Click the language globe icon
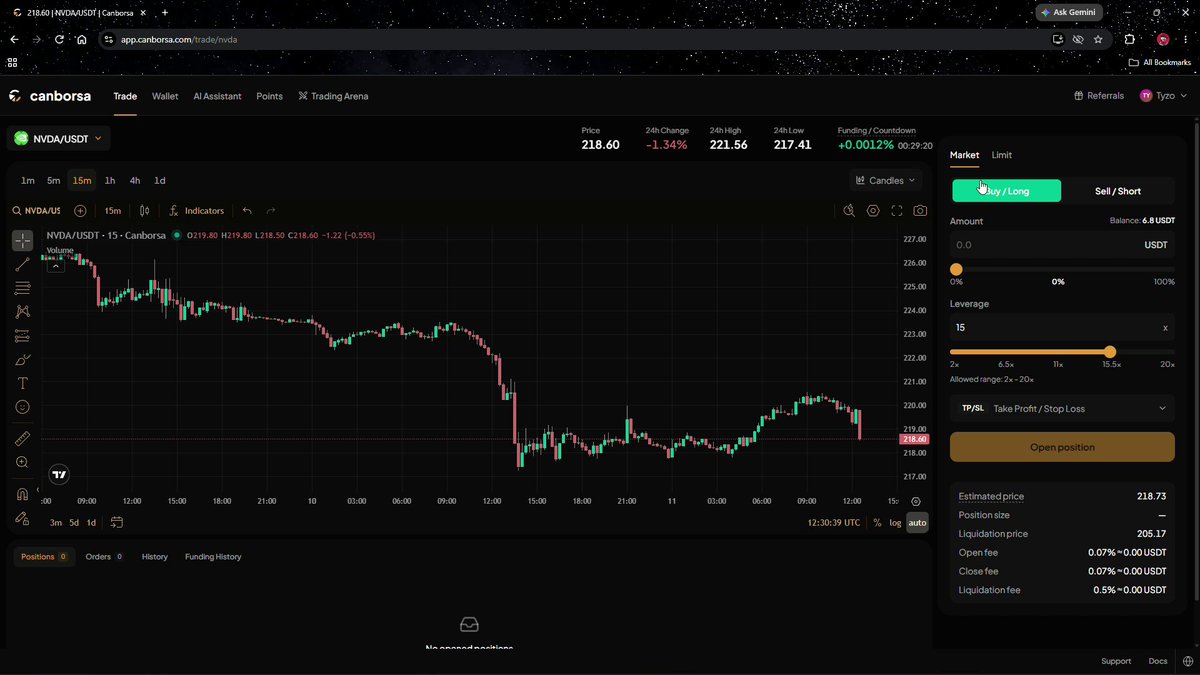Image resolution: width=1200 pixels, height=675 pixels. [1186, 661]
